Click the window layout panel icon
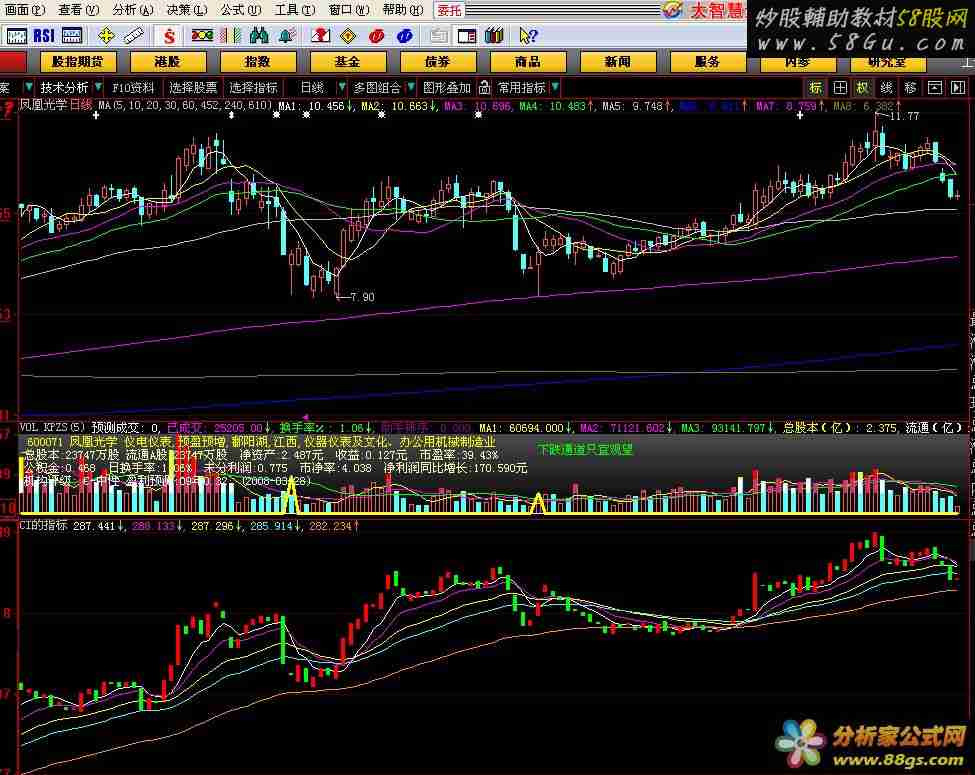Viewport: 975px width, 775px height. click(466, 36)
